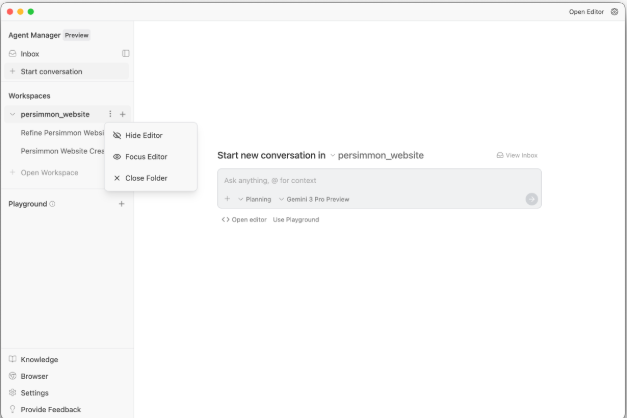Viewport: 627px width, 418px height.
Task: Click the Use Playground link
Action: coord(296,219)
